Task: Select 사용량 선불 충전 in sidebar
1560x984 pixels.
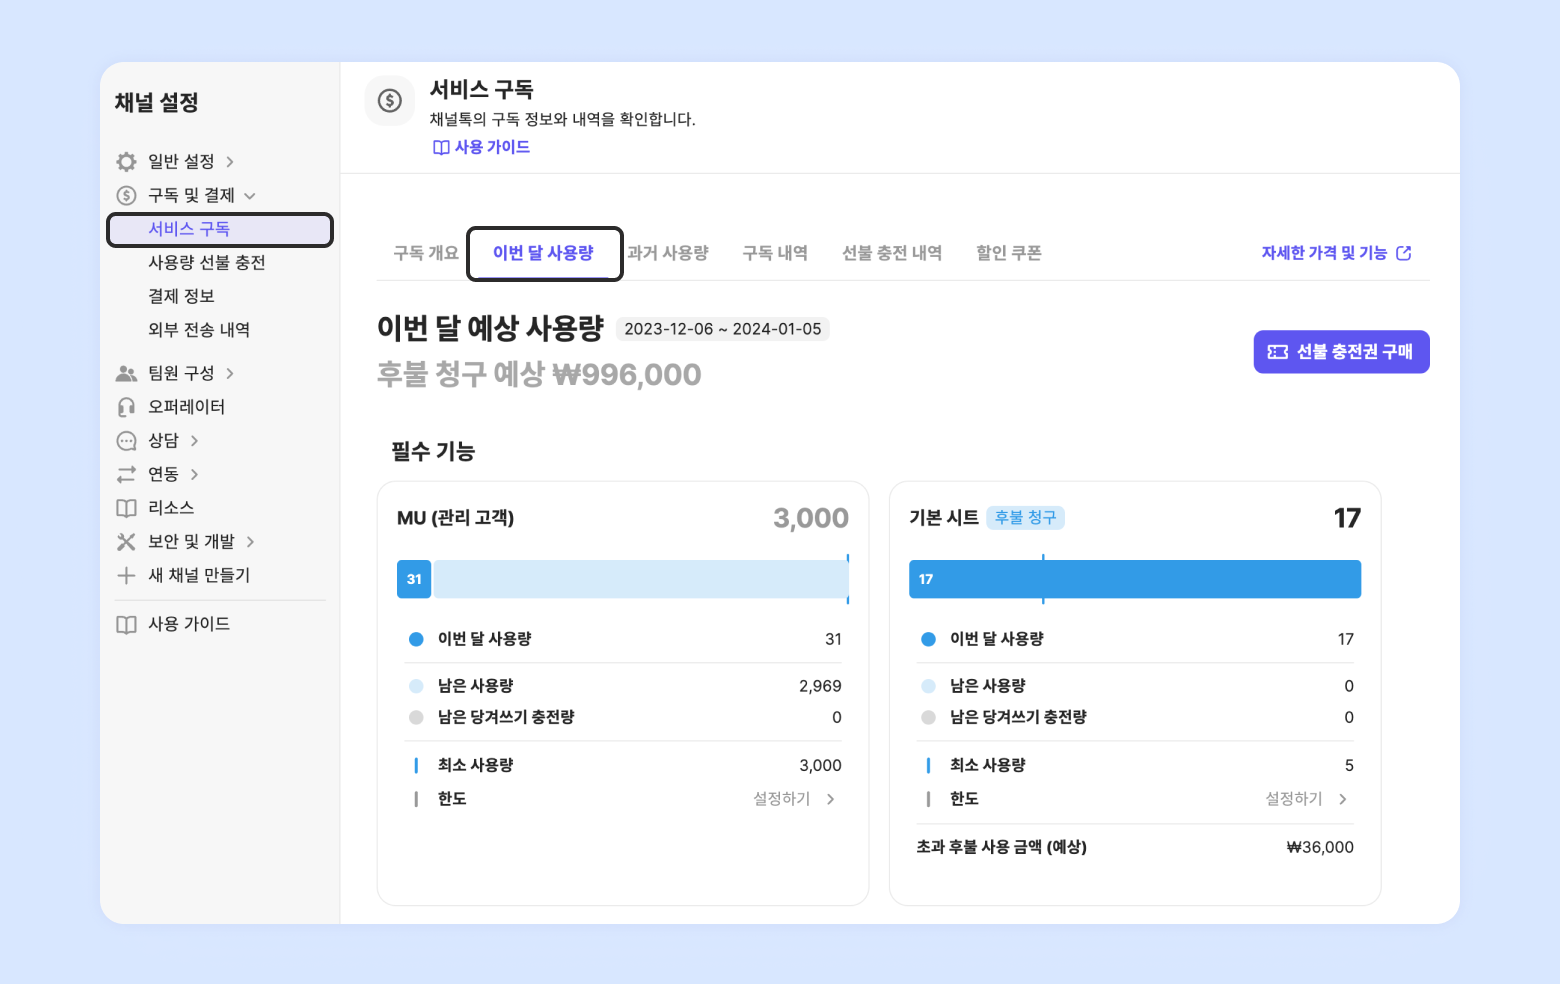Action: click(207, 263)
